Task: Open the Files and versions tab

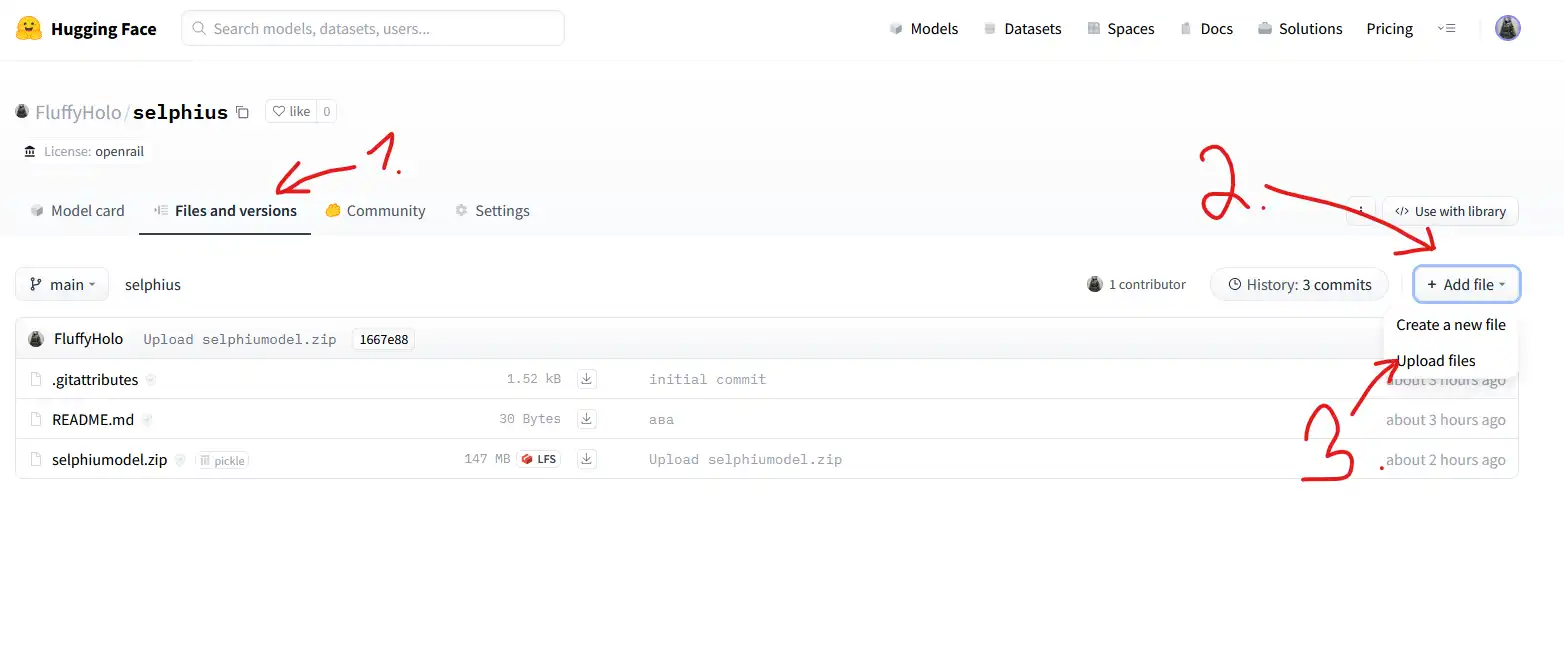Action: tap(225, 210)
